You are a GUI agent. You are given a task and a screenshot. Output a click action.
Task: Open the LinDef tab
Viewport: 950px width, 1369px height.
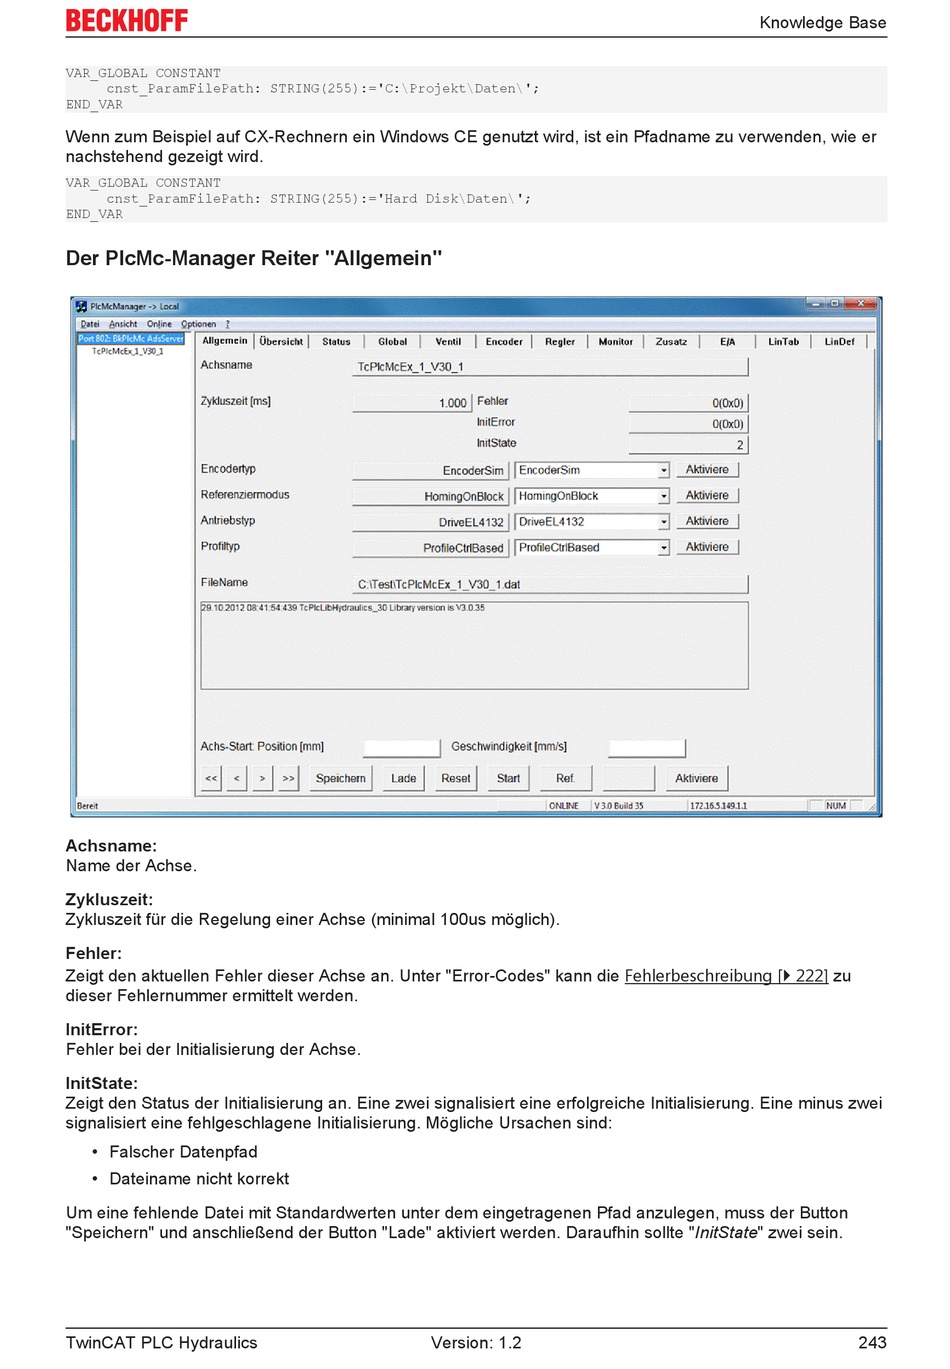coord(840,342)
